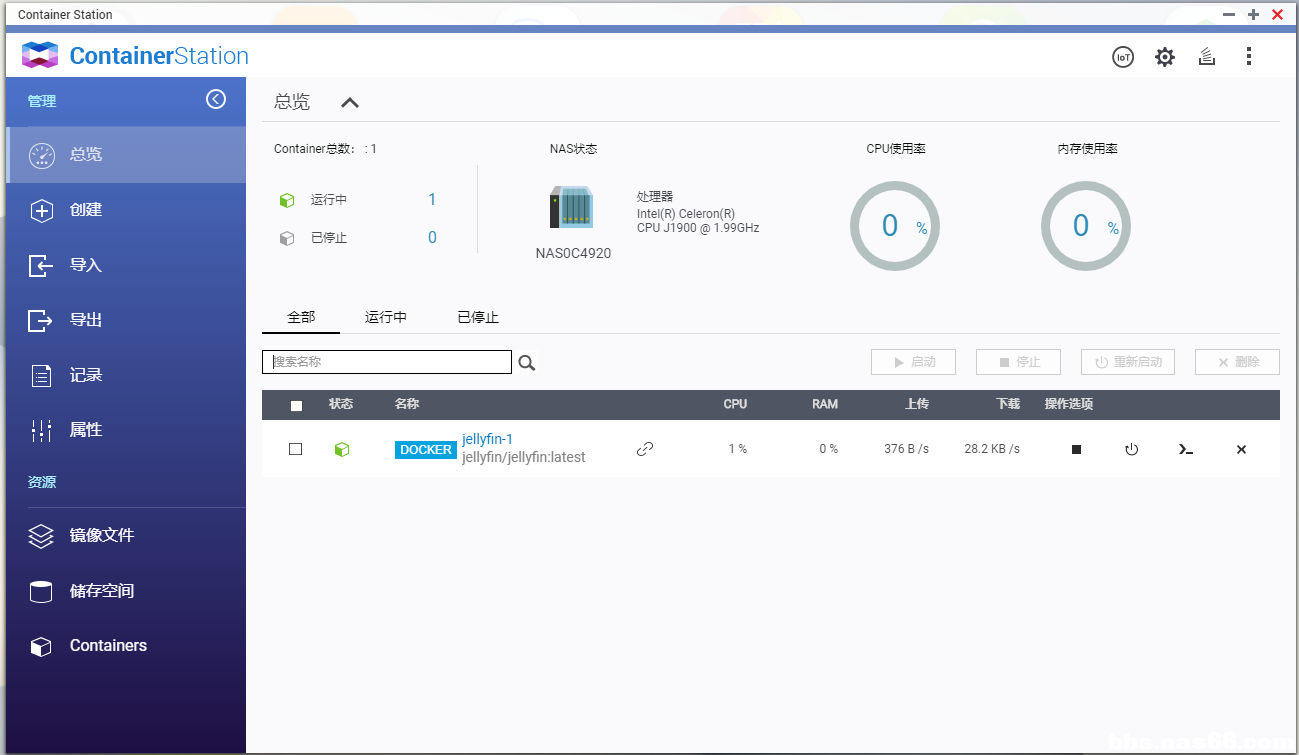1299x755 pixels.
Task: Click the 状态 column header
Action: click(x=341, y=404)
